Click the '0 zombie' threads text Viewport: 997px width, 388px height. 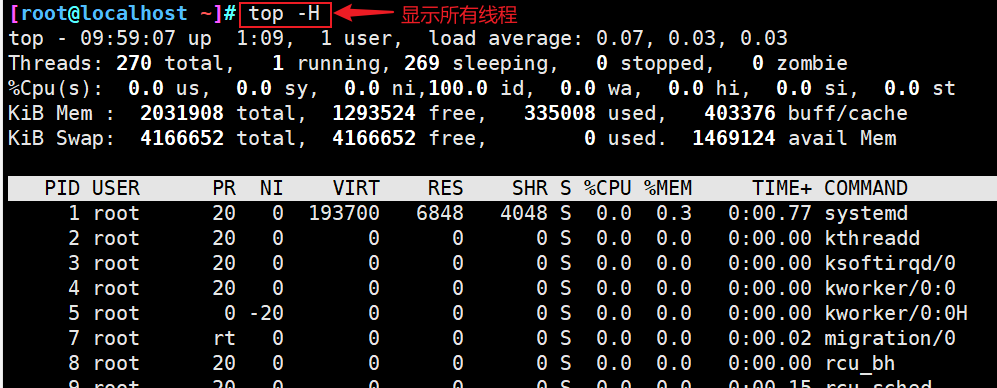pos(800,63)
